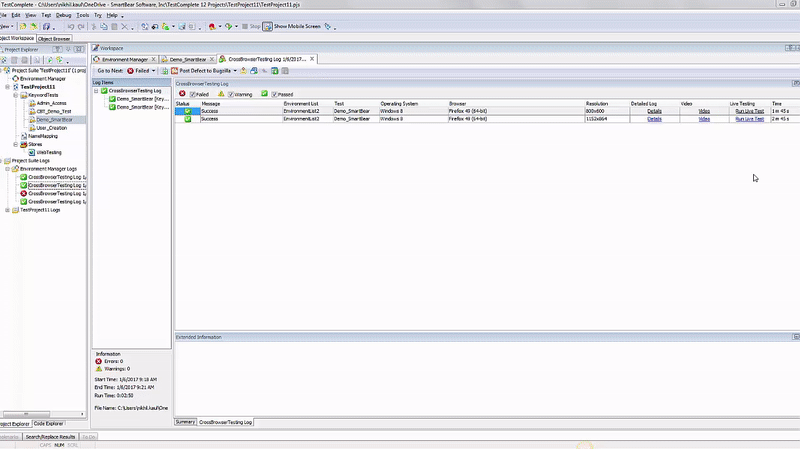Toggle the Failed filter checkbox
800x449 pixels.
coord(193,94)
